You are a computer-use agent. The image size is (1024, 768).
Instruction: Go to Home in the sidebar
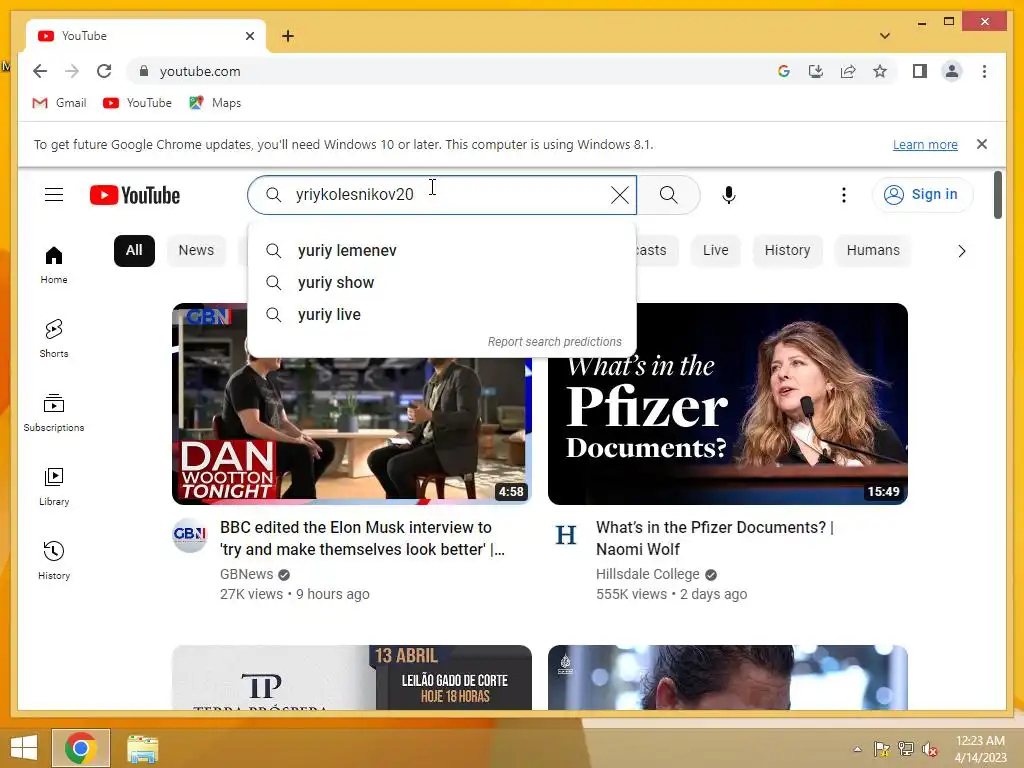[54, 264]
